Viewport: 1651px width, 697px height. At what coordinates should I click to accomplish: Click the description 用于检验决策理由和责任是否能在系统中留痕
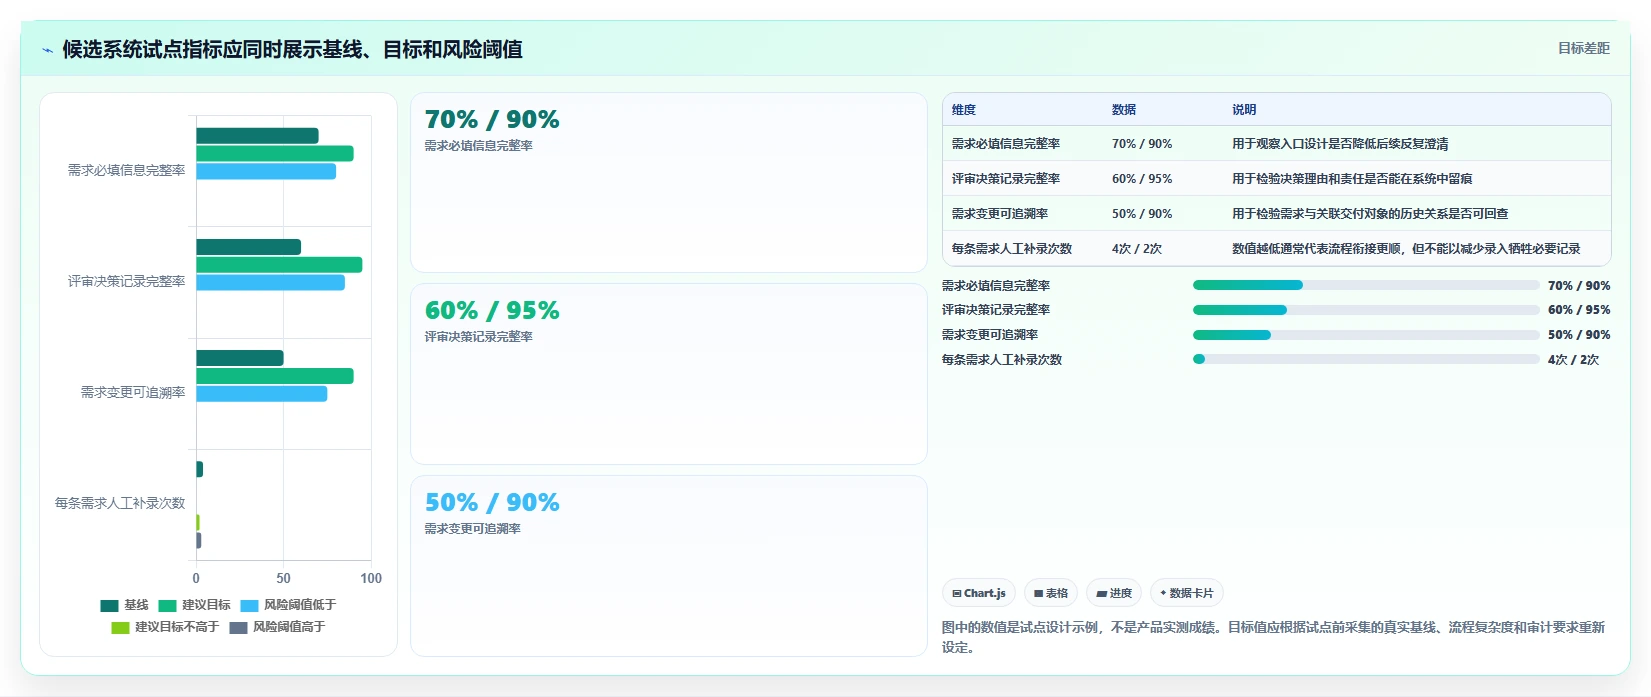[1352, 179]
